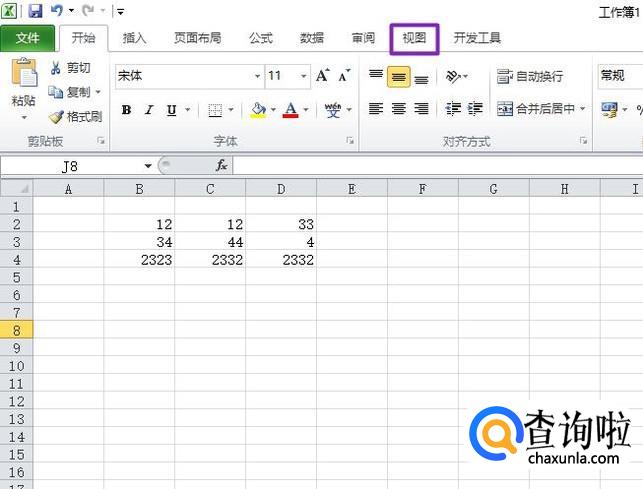Viewport: 643px width, 489px height.
Task: Apply the yellow fill color bucket
Action: (258, 110)
